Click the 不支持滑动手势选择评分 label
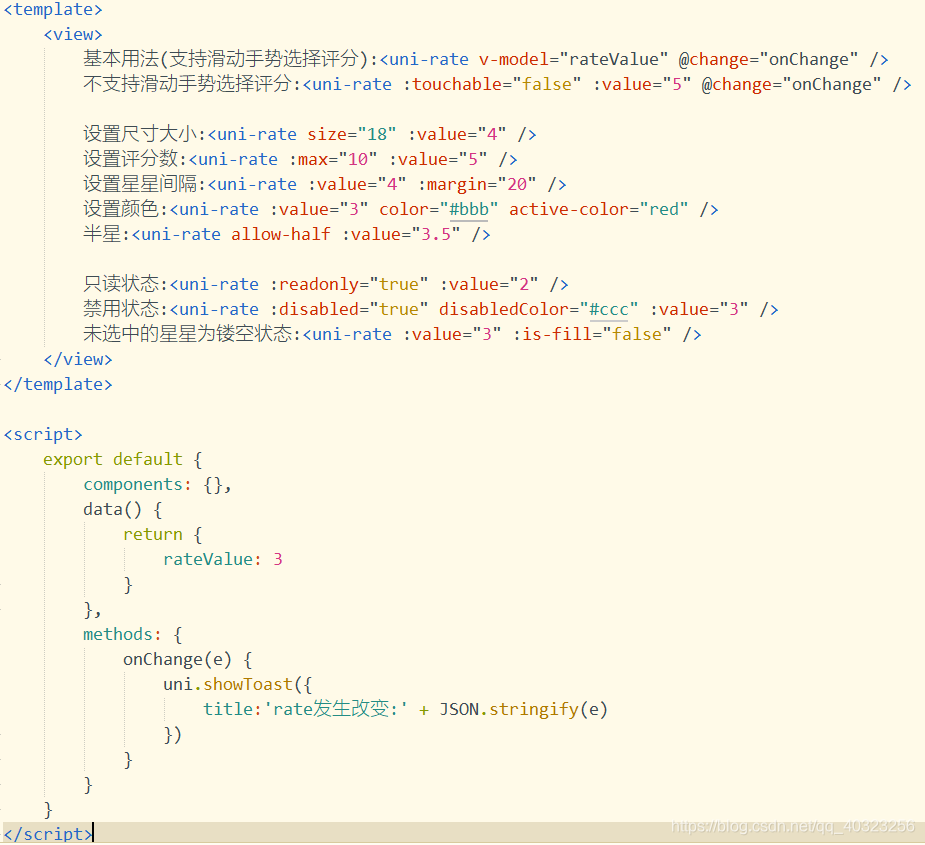The width and height of the screenshot is (925, 845). point(187,84)
